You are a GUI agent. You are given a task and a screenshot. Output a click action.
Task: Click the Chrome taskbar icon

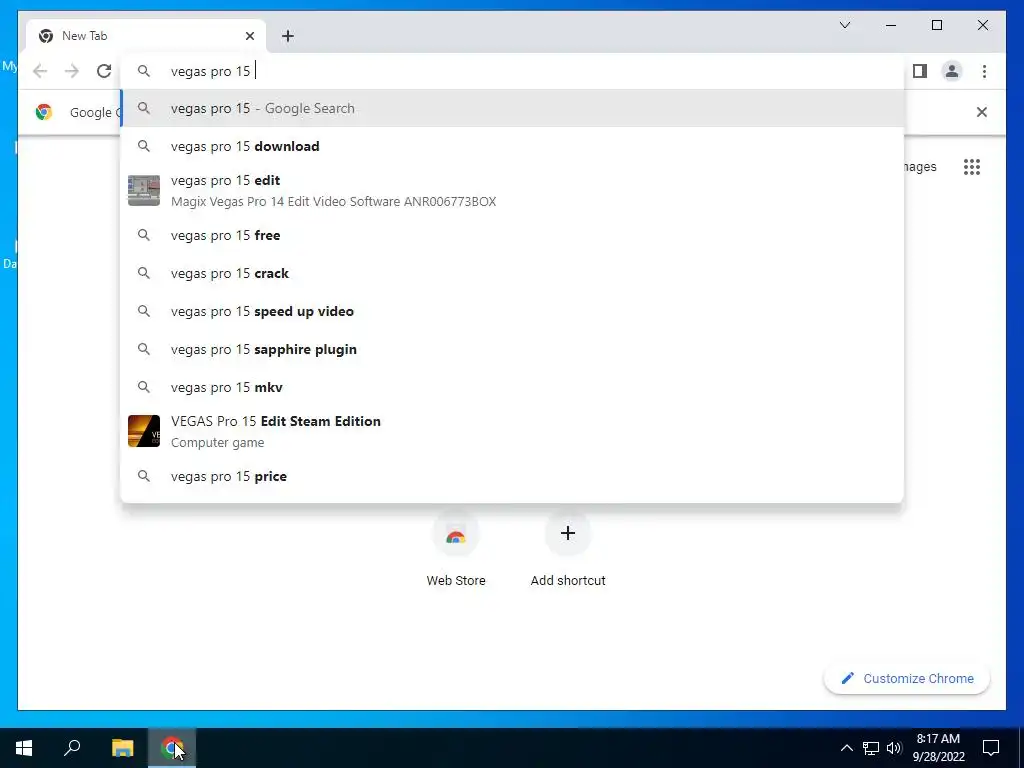(172, 748)
